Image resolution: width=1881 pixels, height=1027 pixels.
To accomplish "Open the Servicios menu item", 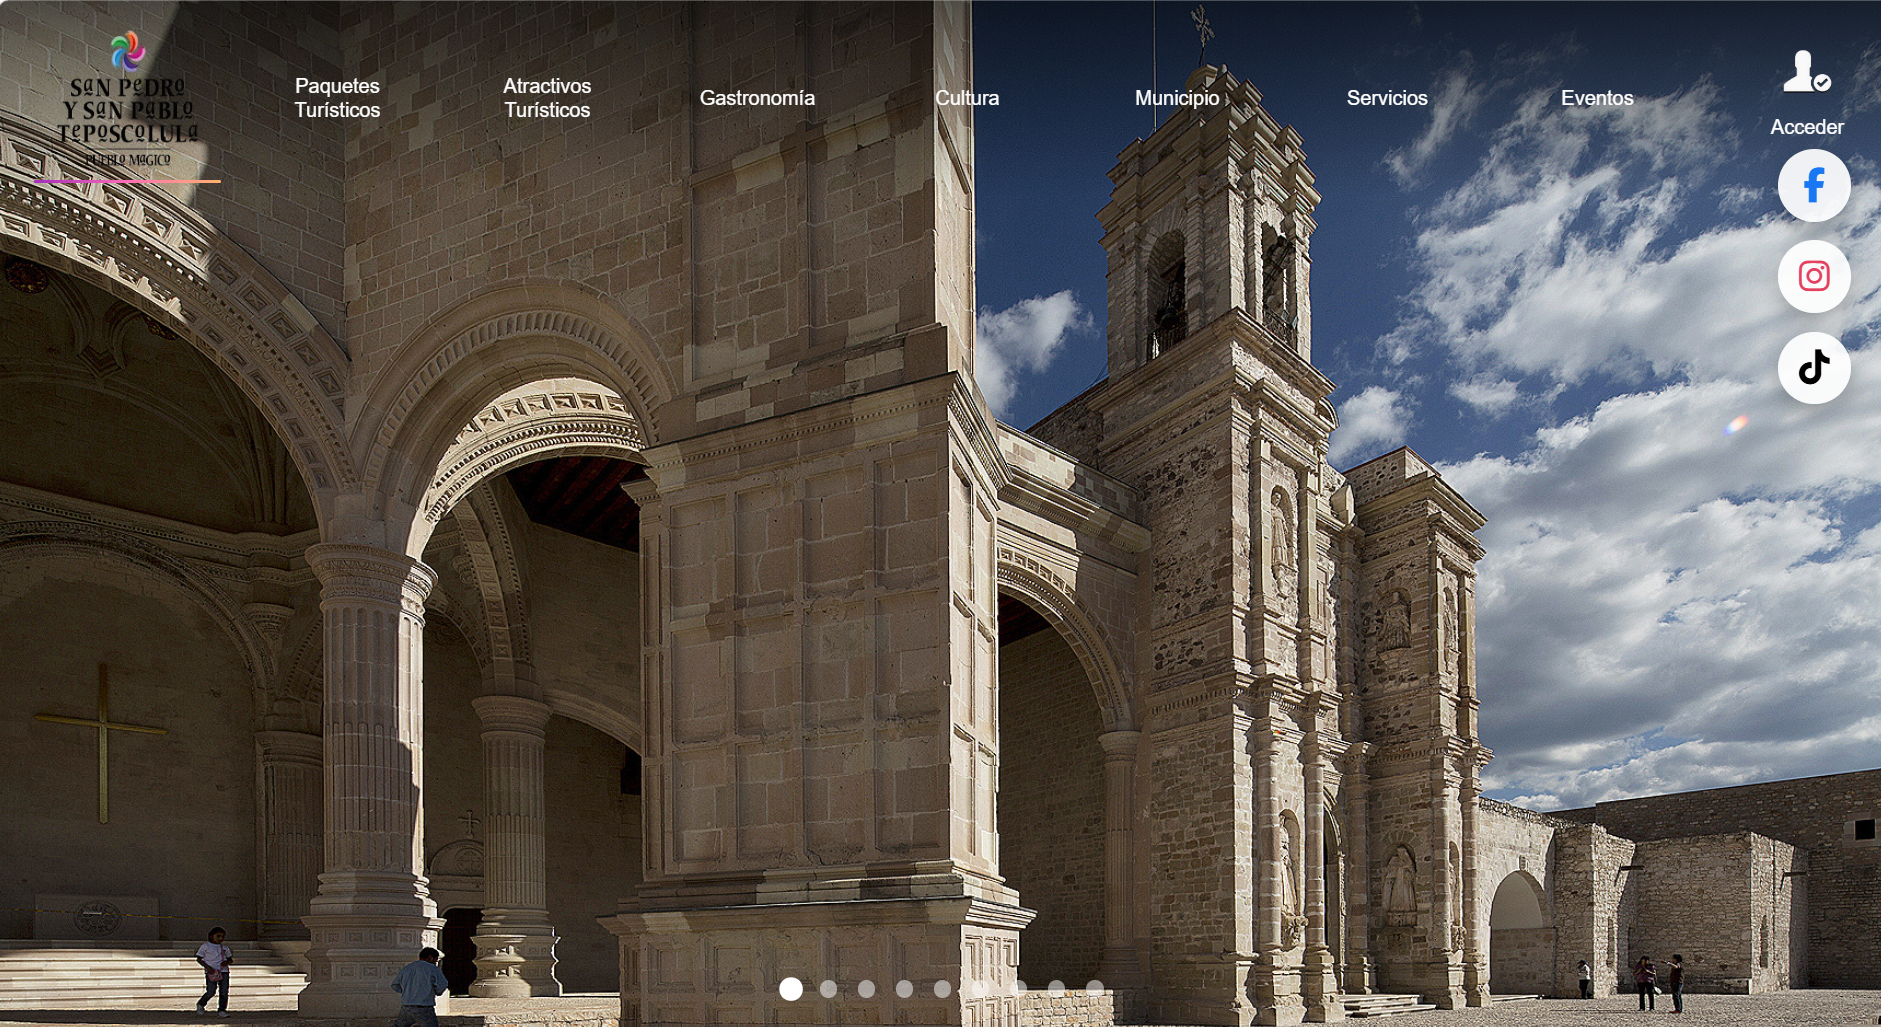I will coord(1387,98).
